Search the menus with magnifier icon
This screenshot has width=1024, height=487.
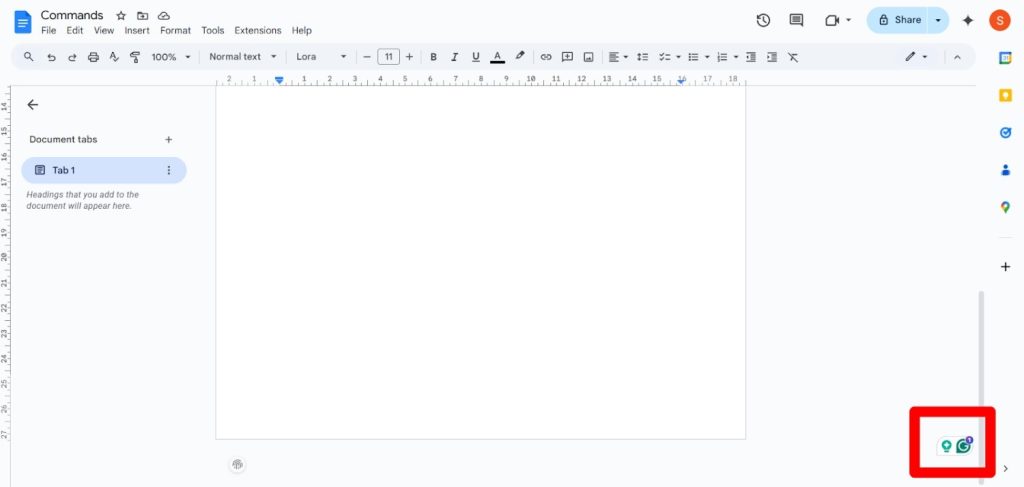(29, 57)
